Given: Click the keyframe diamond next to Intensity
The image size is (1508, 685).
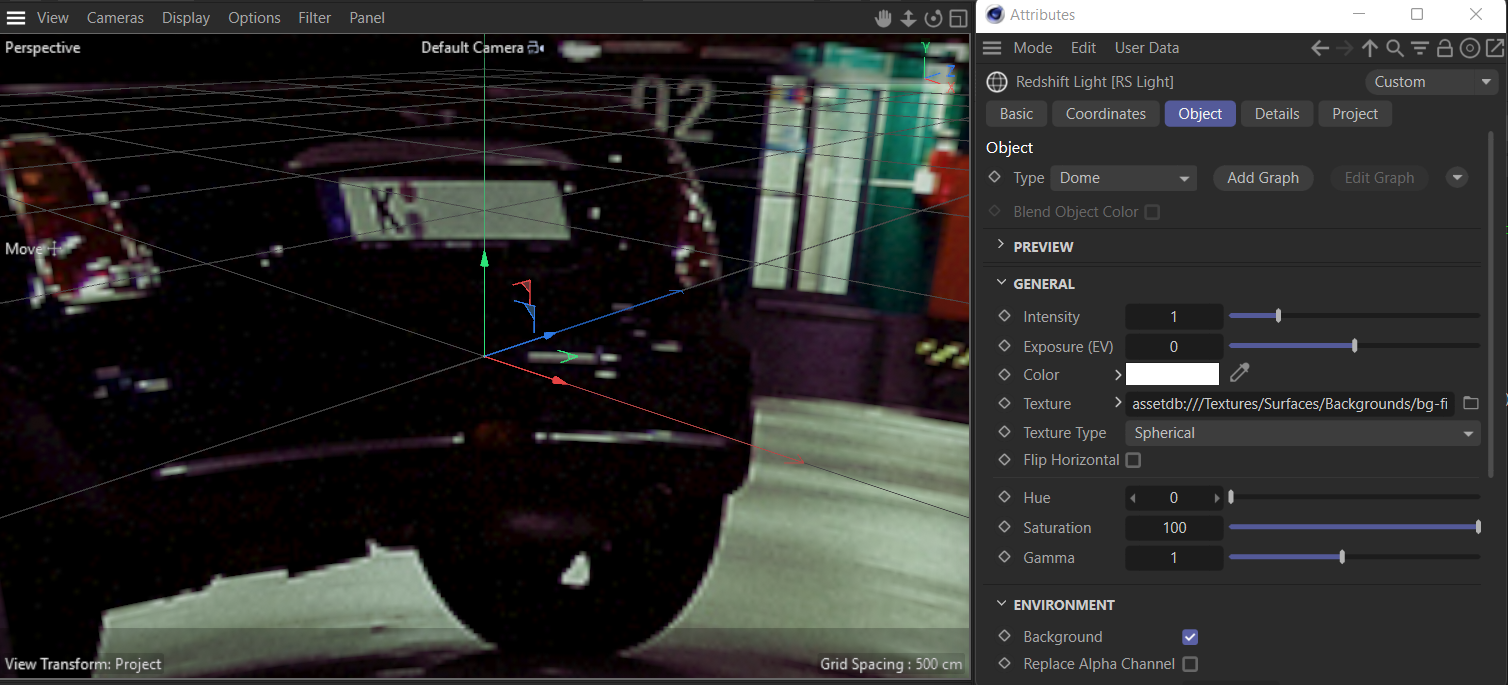Looking at the screenshot, I should click(1005, 316).
